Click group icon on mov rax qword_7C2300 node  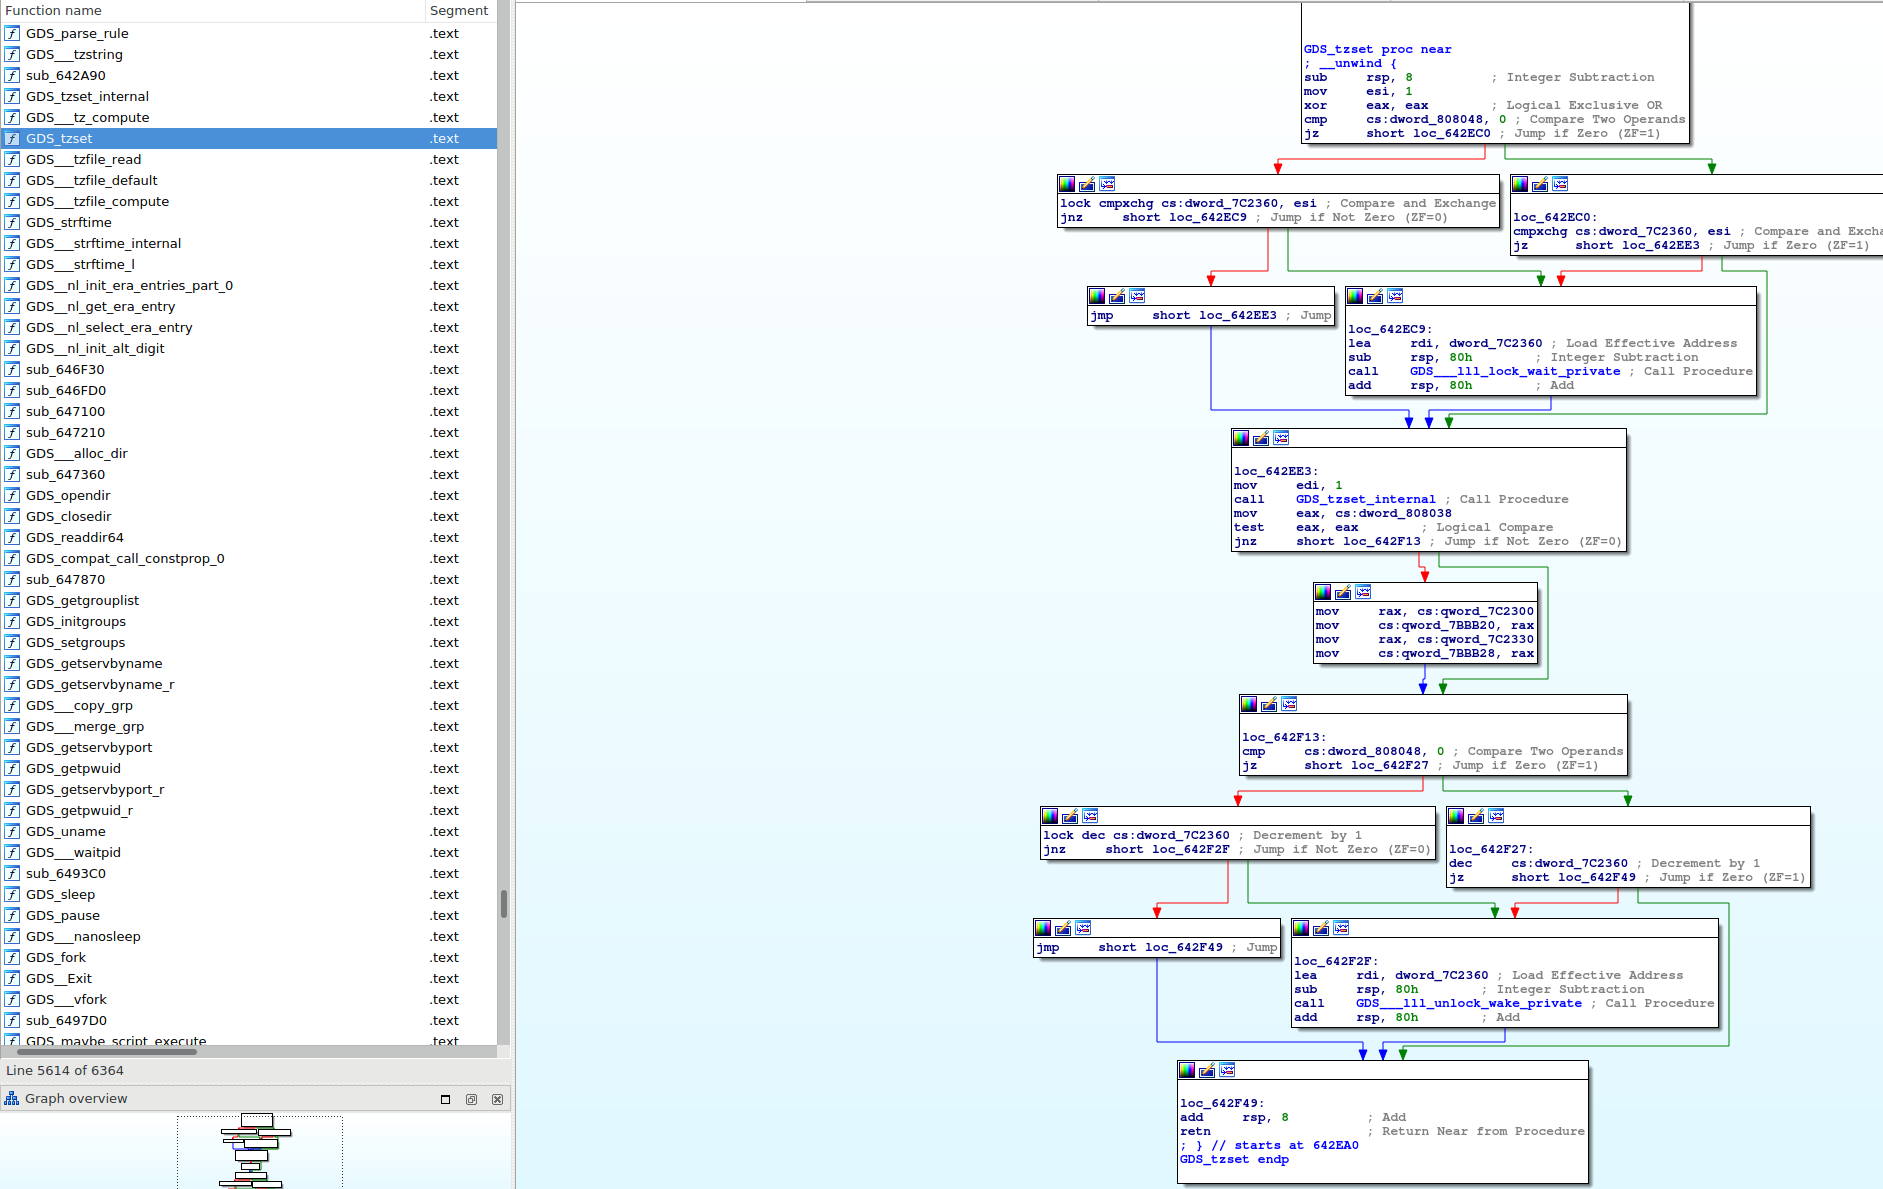point(1363,592)
